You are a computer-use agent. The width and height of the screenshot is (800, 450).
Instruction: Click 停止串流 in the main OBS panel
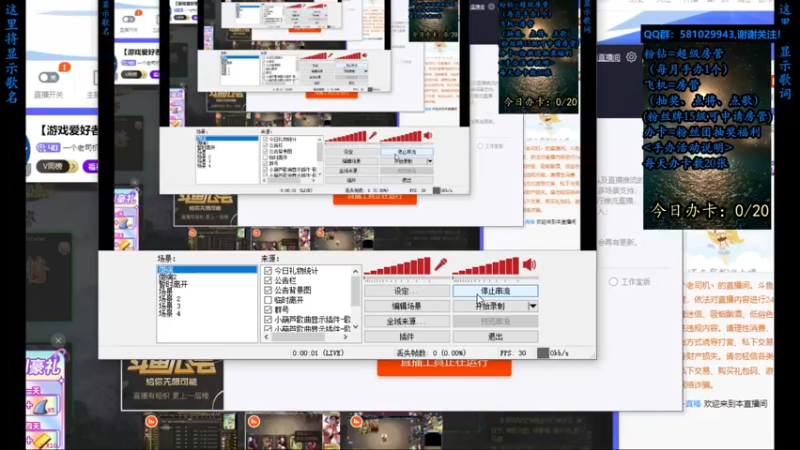point(495,291)
